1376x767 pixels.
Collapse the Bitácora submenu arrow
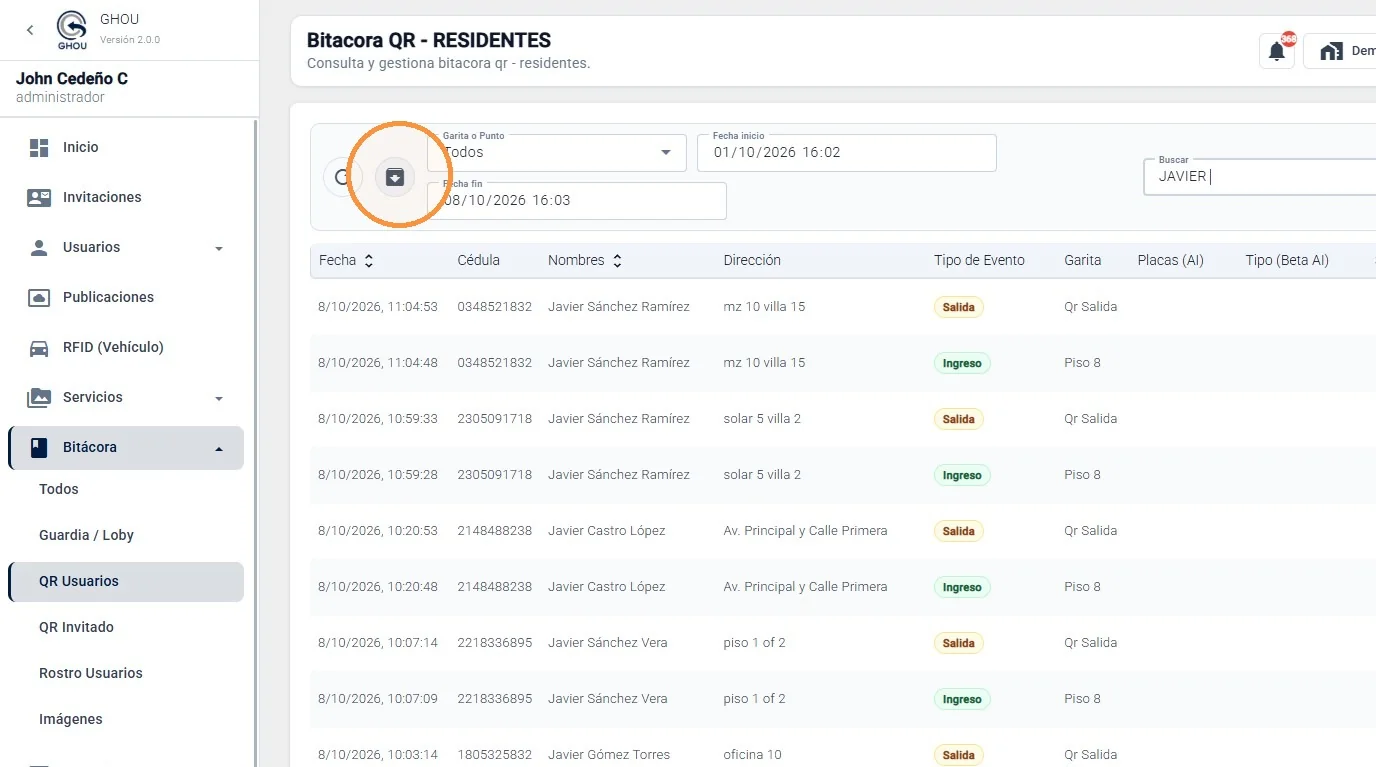tap(219, 449)
